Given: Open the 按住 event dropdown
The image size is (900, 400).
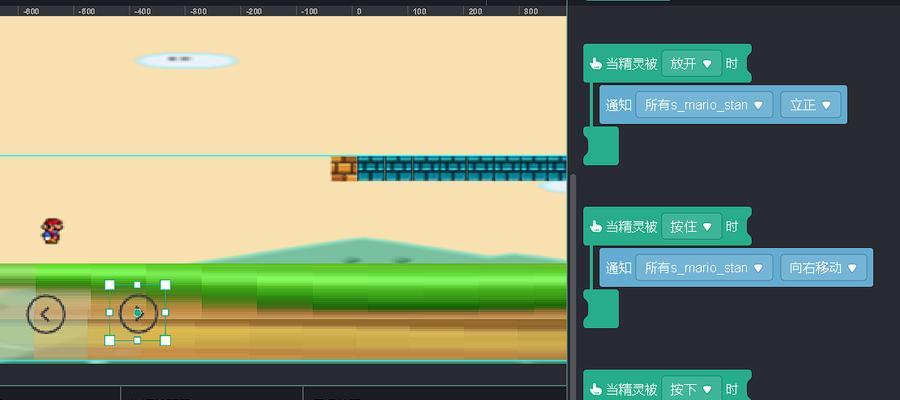Looking at the screenshot, I should pyautogui.click(x=691, y=226).
